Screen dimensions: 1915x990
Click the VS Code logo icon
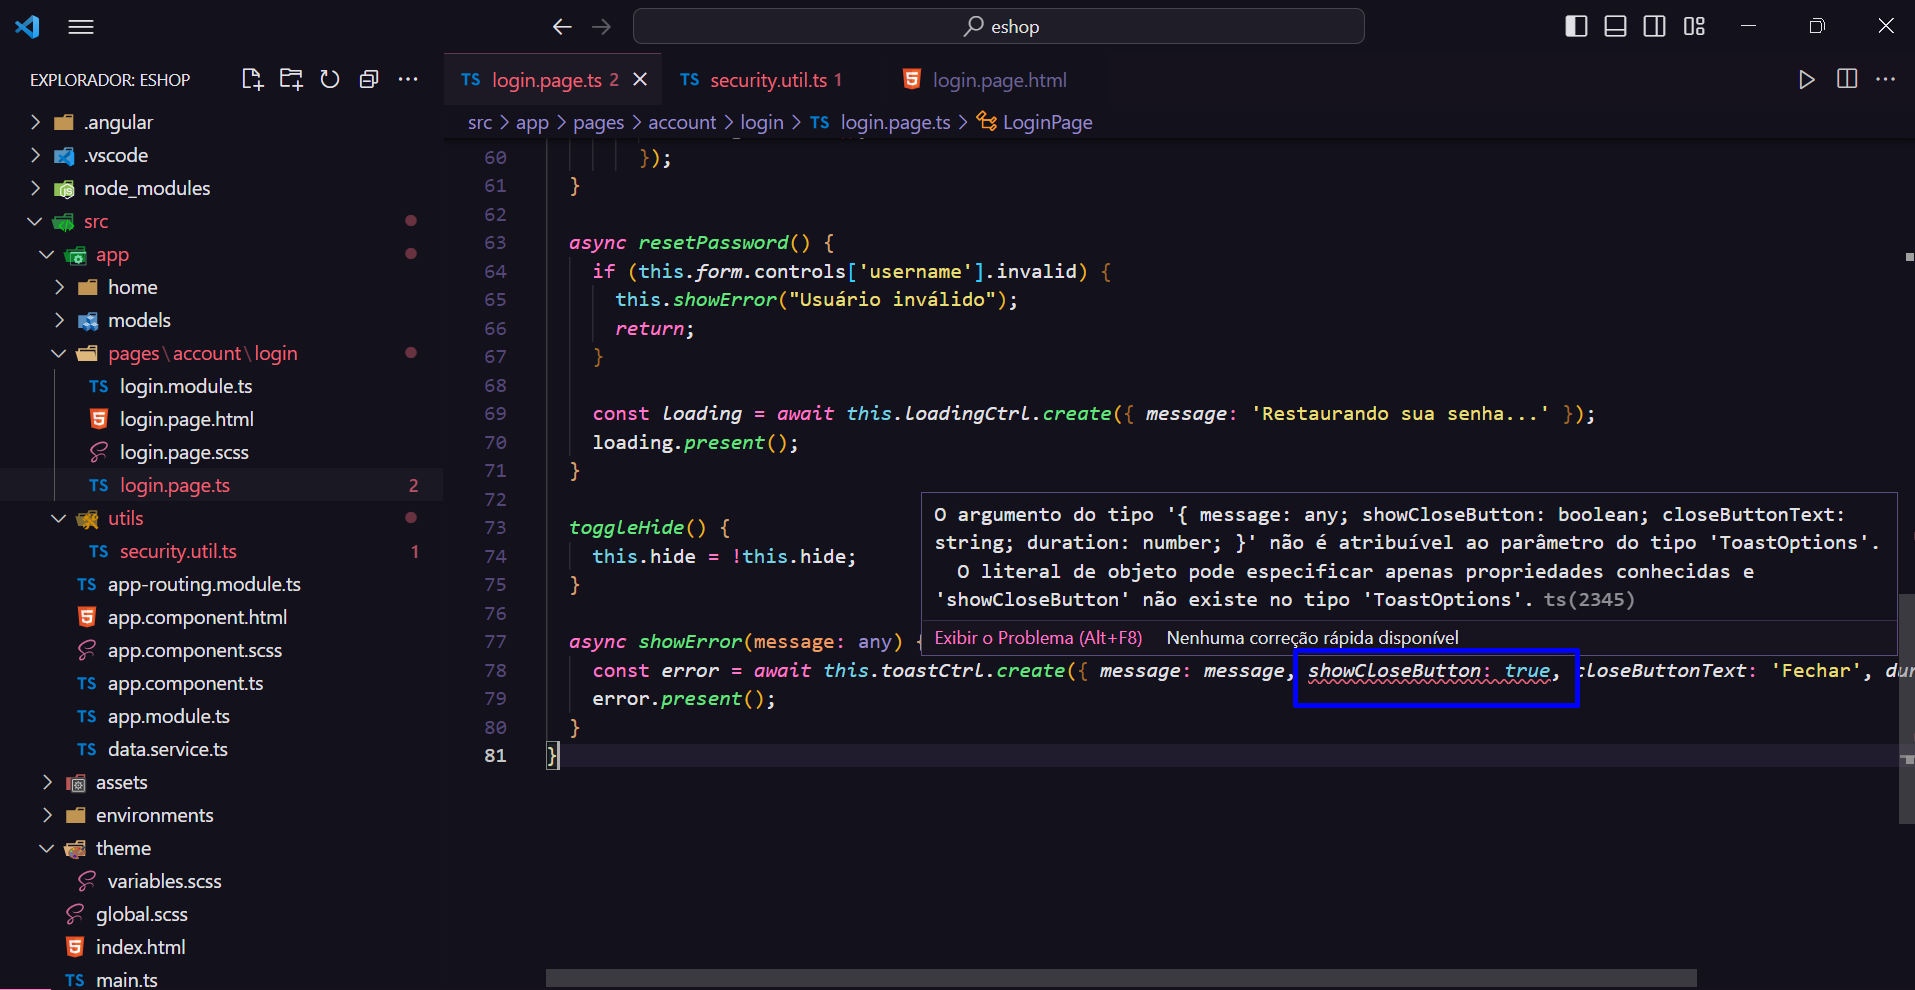tap(27, 27)
